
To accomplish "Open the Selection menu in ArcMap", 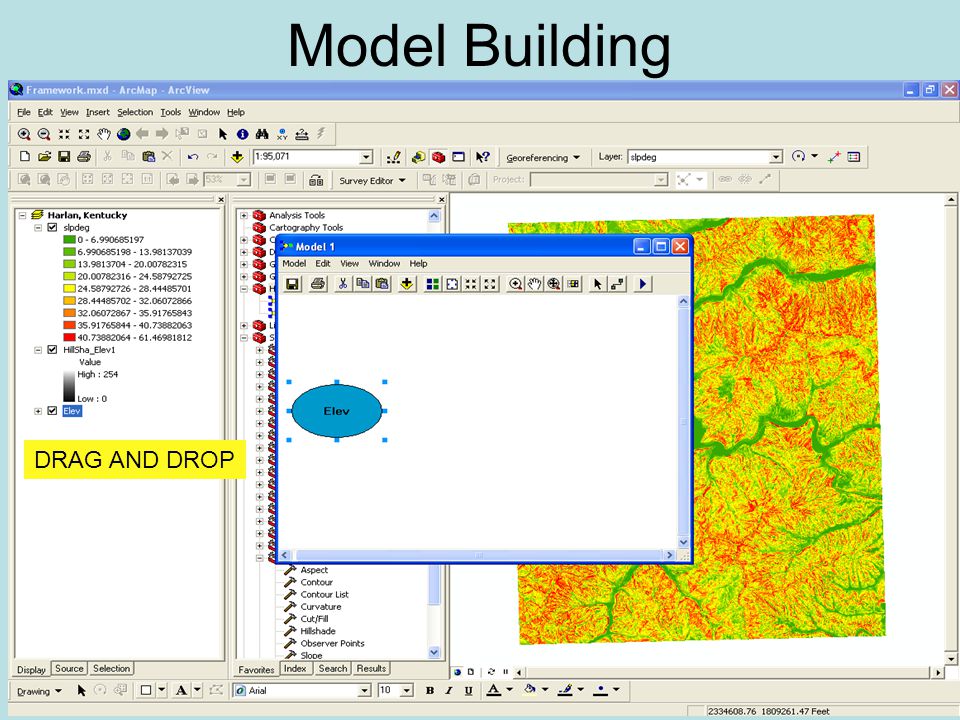I will (135, 112).
